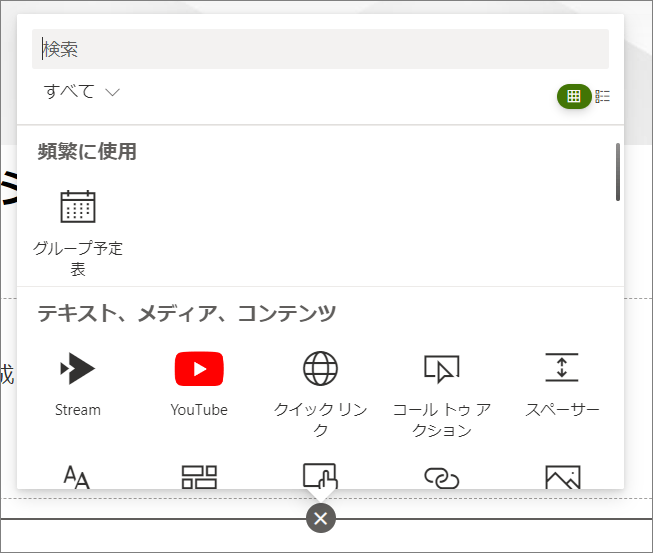Click the 頻繁に使用 section heading
Image resolution: width=653 pixels, height=553 pixels.
point(87,152)
